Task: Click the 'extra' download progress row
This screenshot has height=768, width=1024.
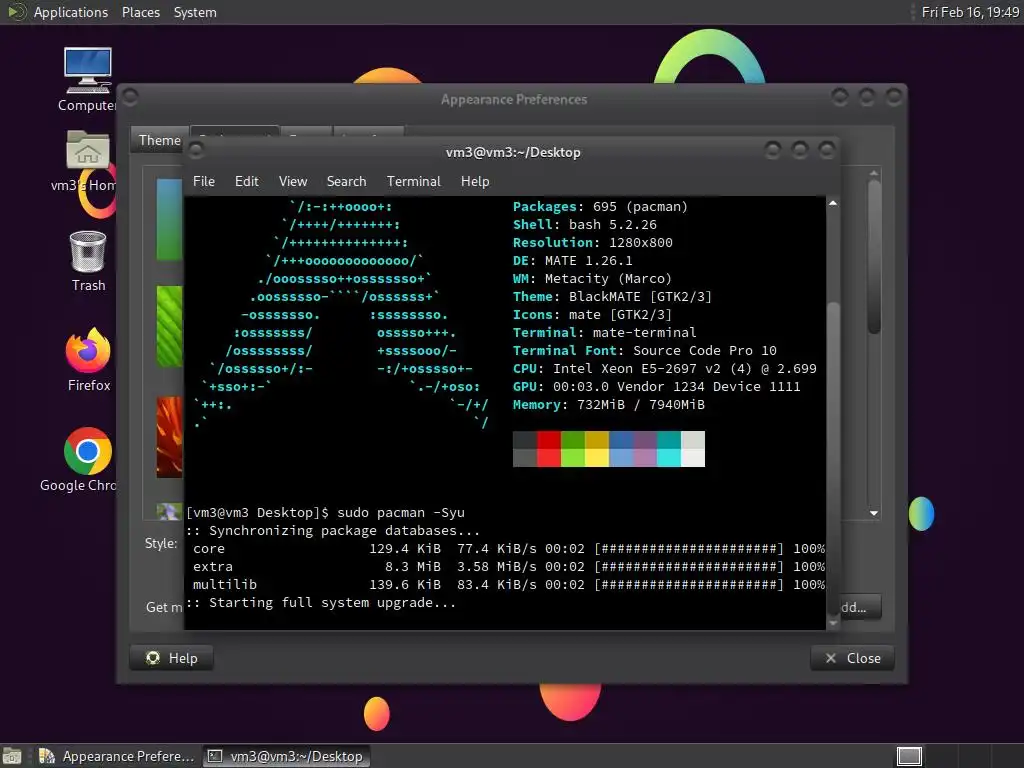Action: [508, 567]
